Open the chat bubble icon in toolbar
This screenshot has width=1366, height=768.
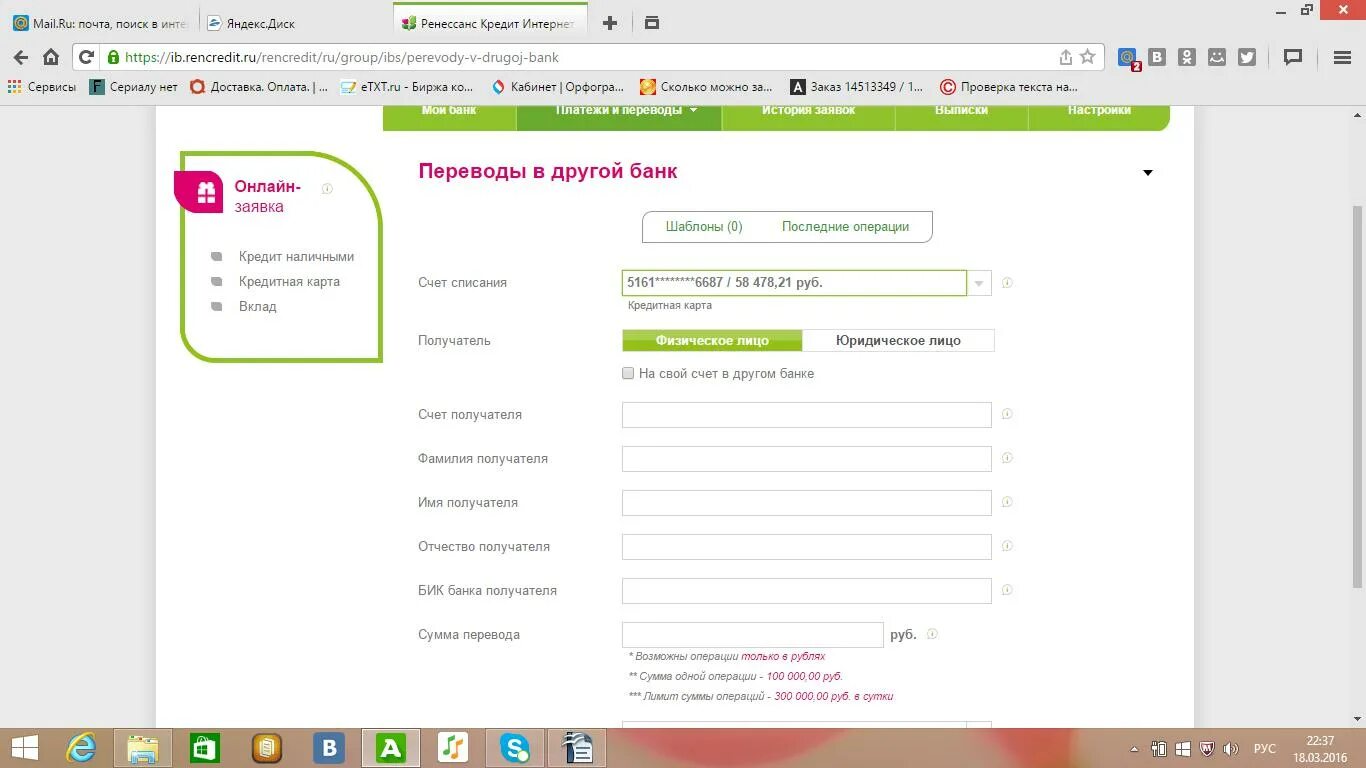point(1293,57)
